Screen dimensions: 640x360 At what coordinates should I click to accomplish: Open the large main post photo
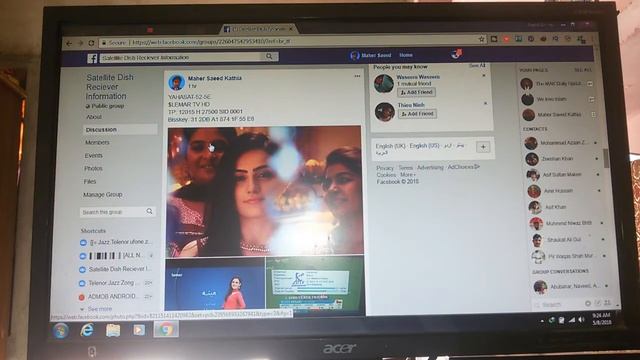tap(264, 191)
